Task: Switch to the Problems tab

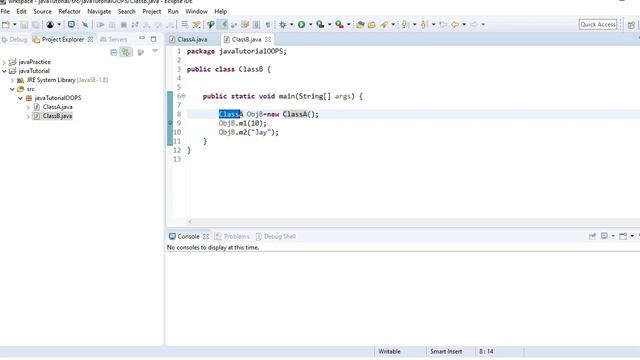Action: [232, 236]
